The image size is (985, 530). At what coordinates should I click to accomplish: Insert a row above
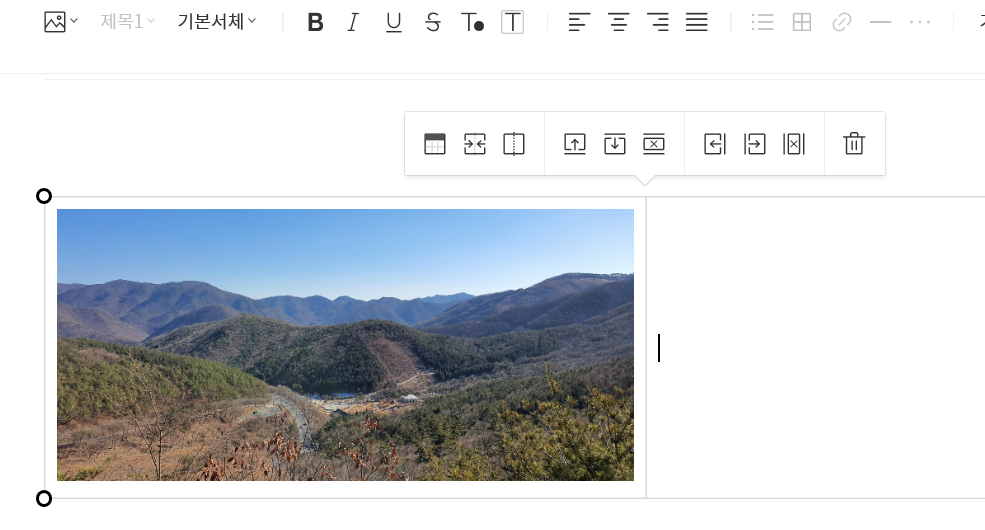tap(575, 144)
